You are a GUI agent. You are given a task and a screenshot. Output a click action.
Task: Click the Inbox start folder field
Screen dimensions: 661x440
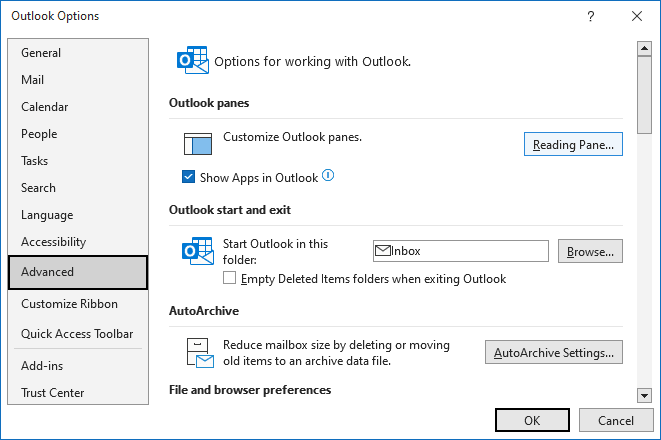pyautogui.click(x=461, y=251)
